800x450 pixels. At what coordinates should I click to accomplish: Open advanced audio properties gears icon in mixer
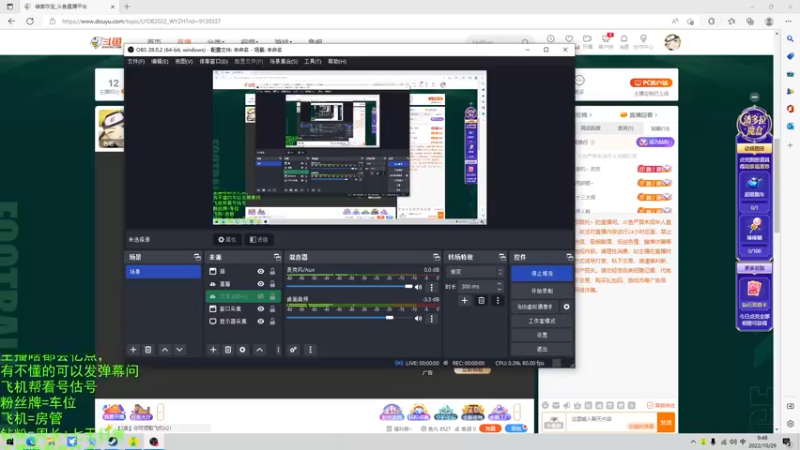(293, 349)
